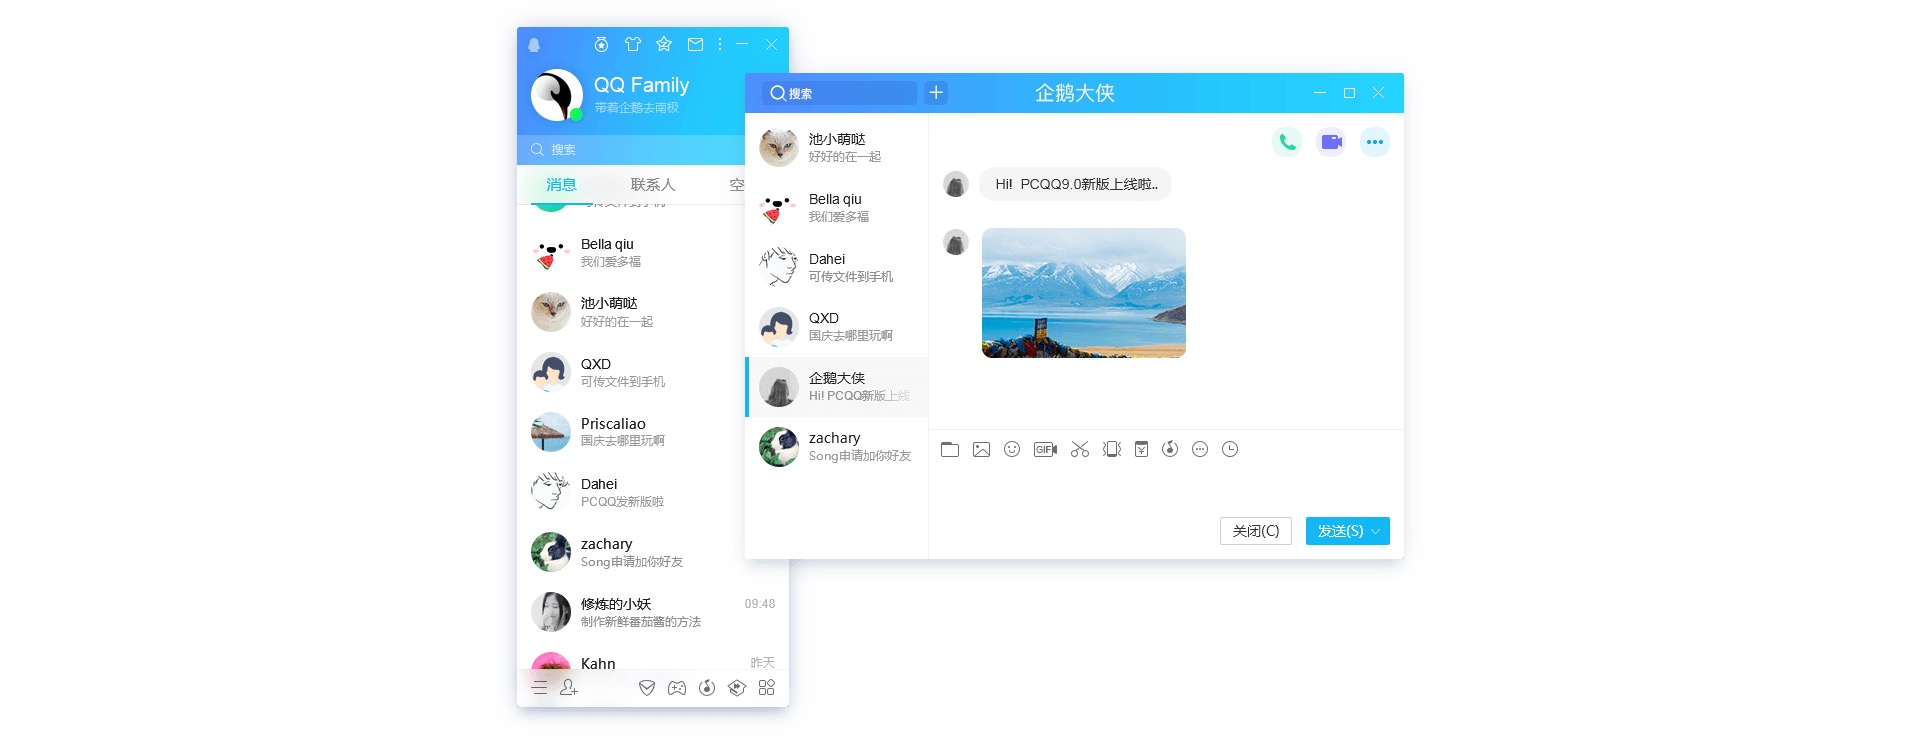Screen dimensions: 1920x739
Task: Click the 关闭(C) button
Action: pyautogui.click(x=1256, y=531)
